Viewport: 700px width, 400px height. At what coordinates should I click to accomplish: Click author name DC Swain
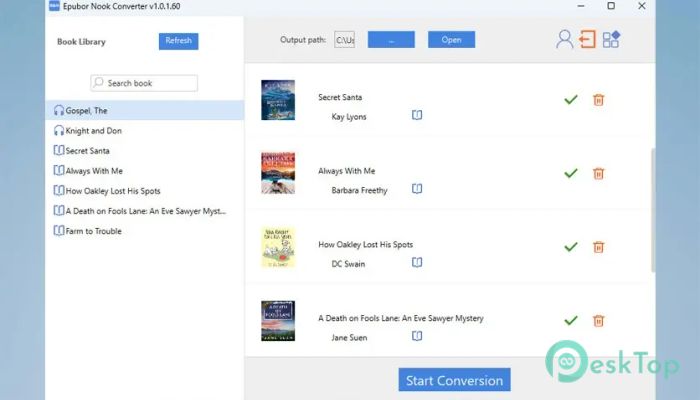click(x=348, y=264)
